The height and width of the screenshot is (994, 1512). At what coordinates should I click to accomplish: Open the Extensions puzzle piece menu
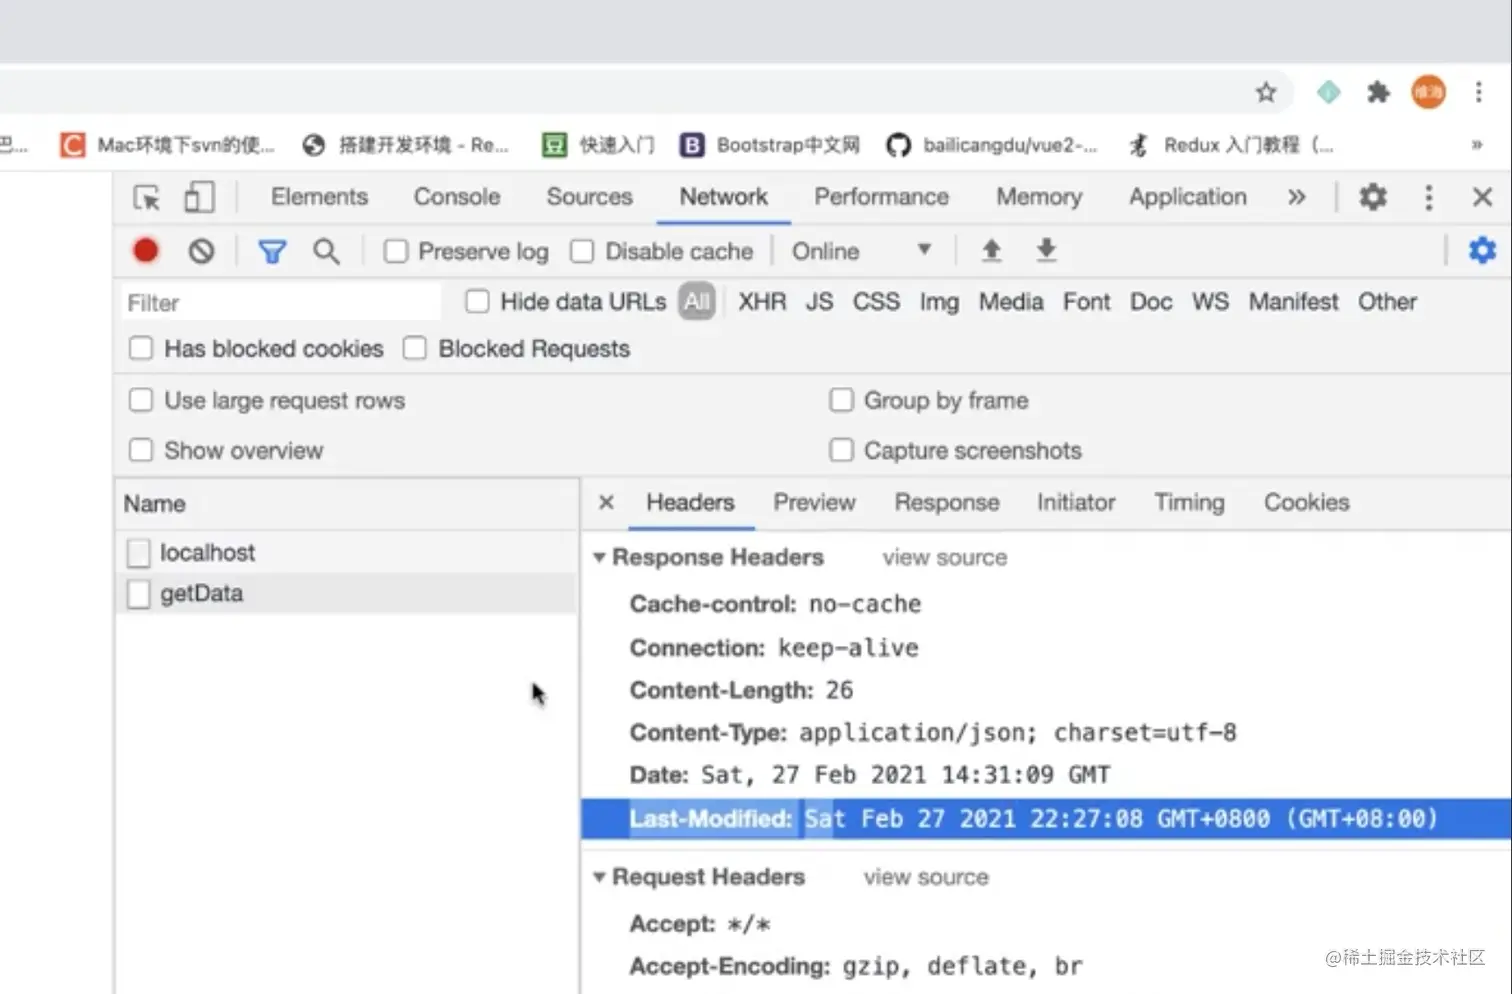(1378, 93)
